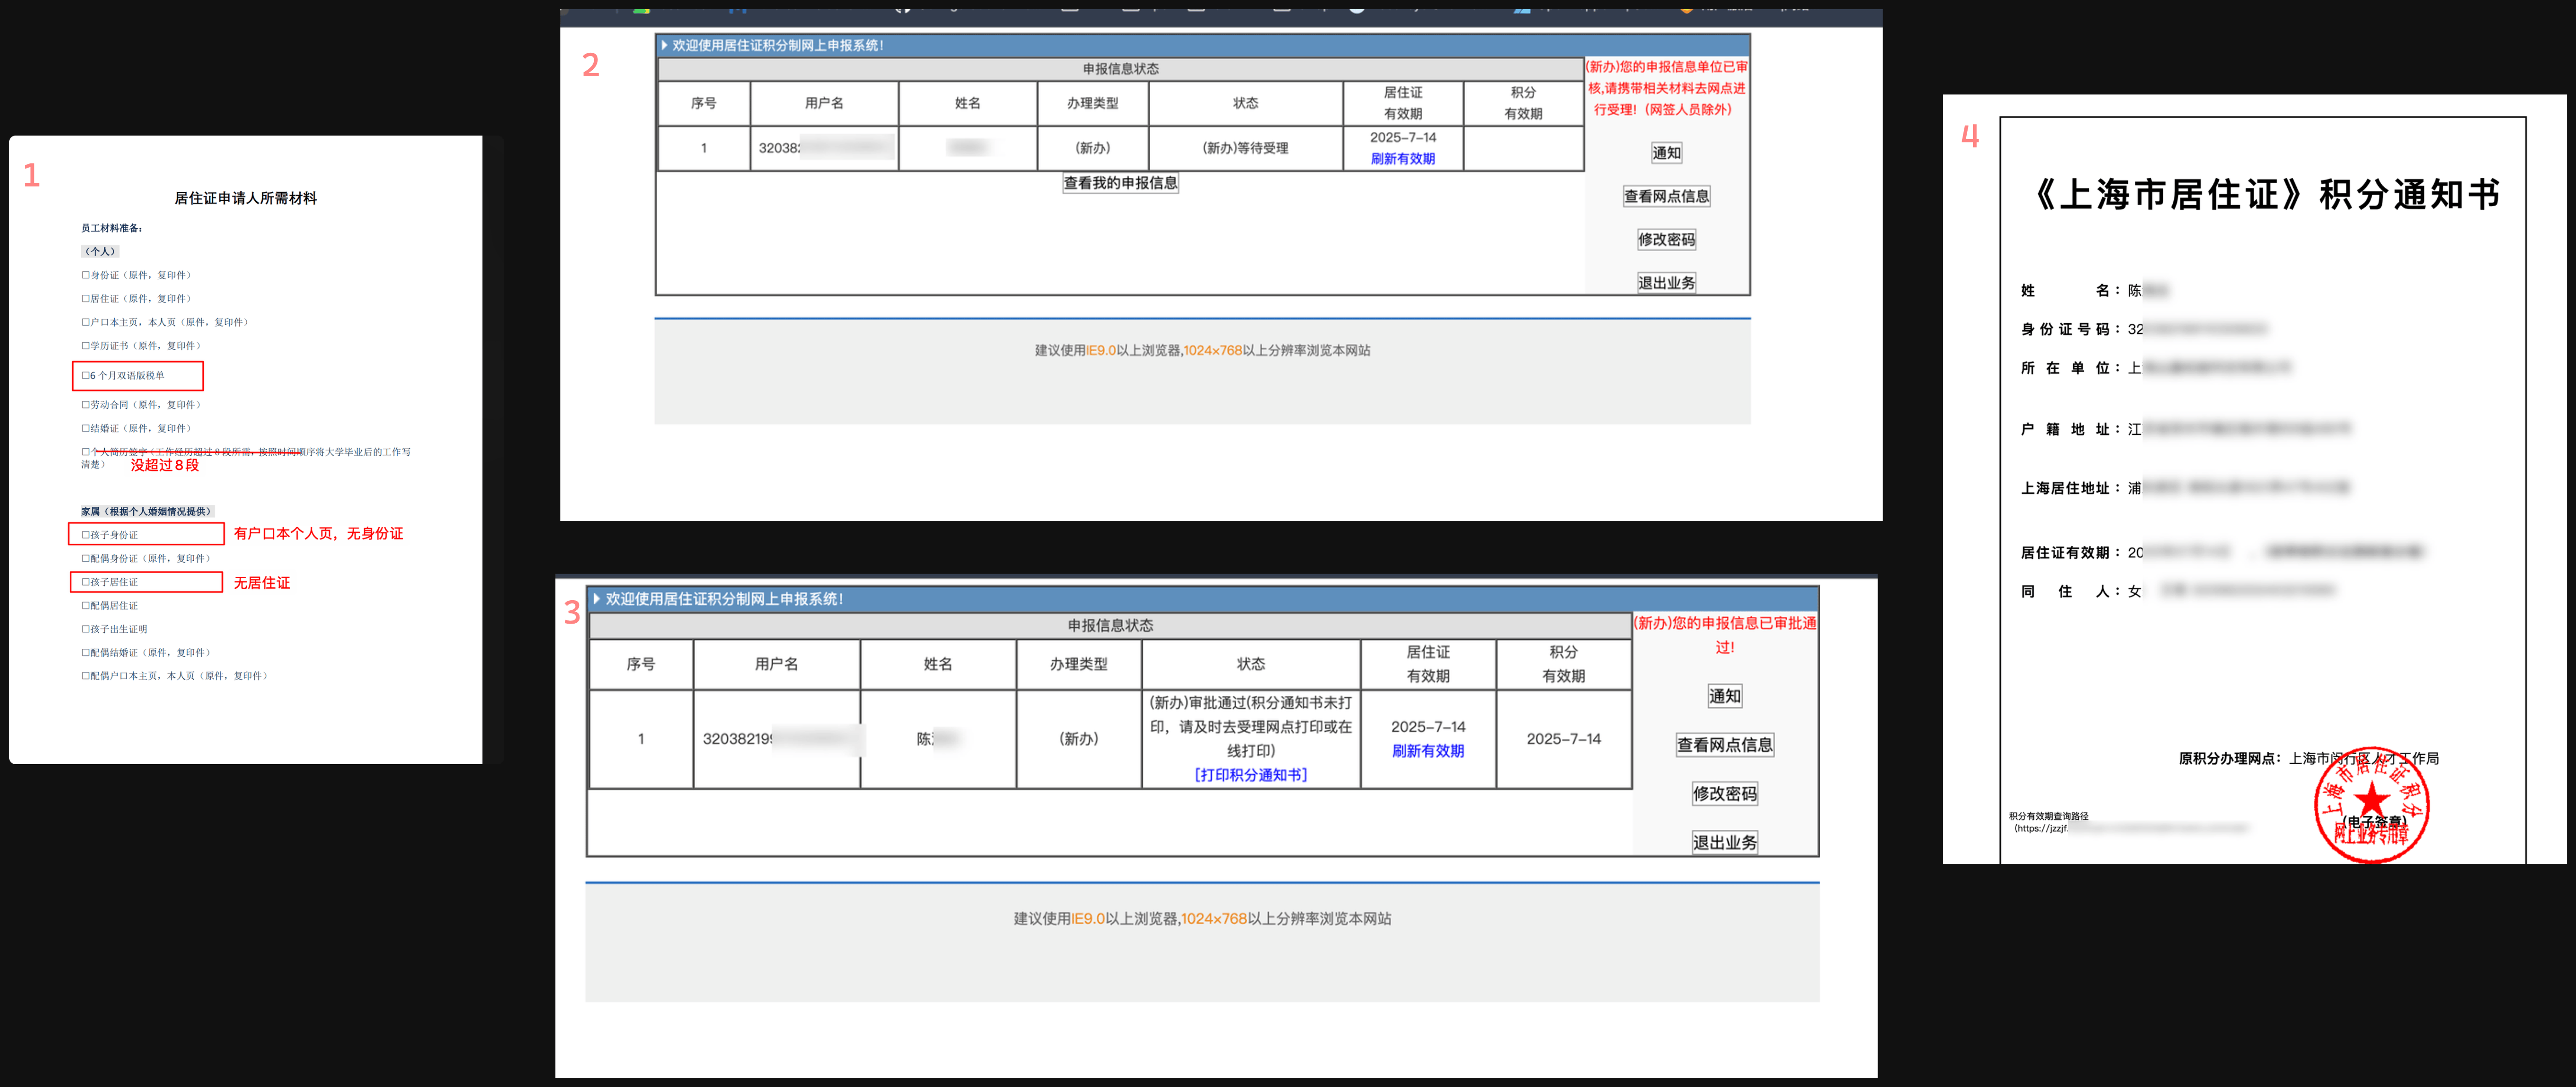The image size is (2576, 1087).
Task: Click the 办理类型 column header in the 等待受理 table
Action: (1092, 103)
